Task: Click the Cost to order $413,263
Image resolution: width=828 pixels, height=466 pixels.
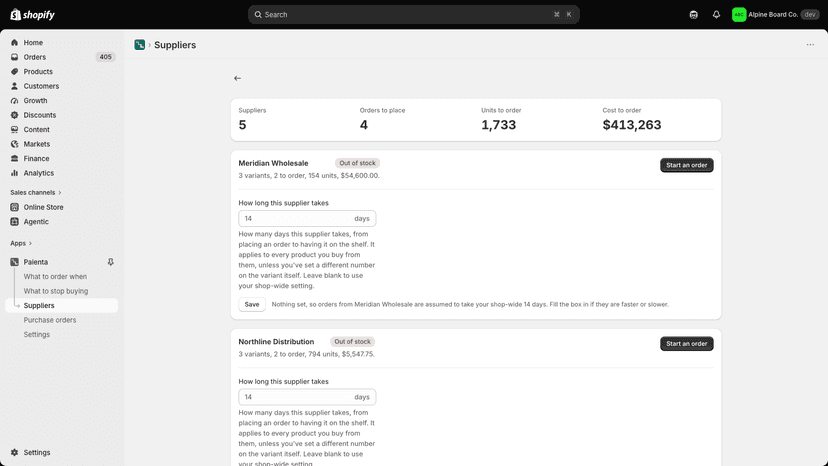Action: click(x=632, y=125)
